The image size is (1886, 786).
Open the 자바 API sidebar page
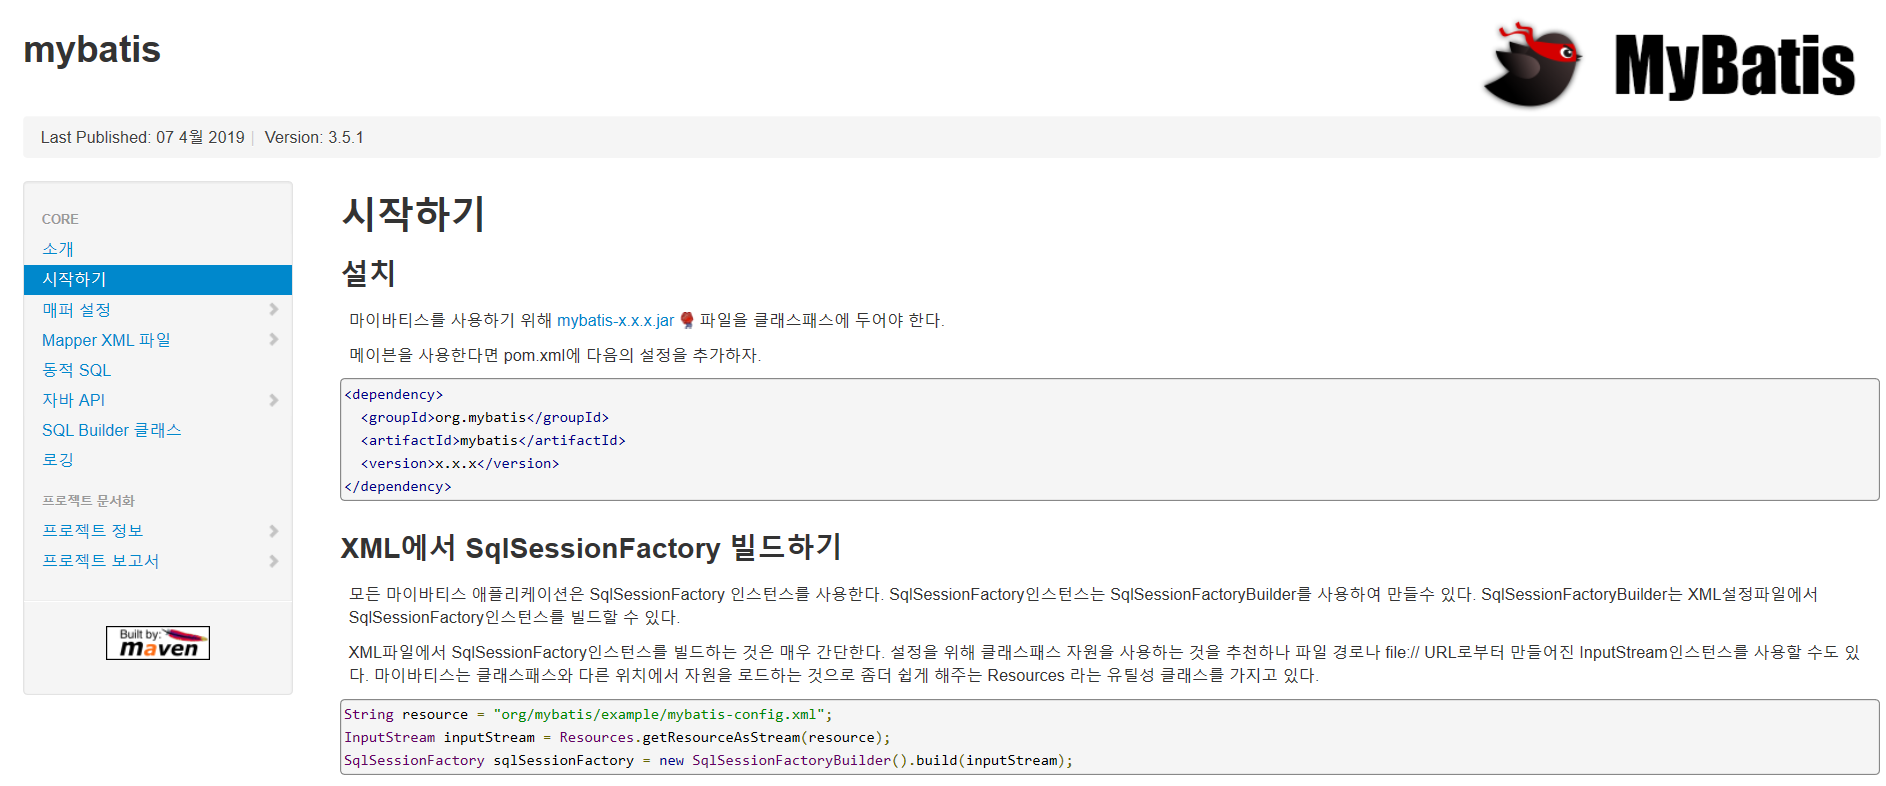[x=73, y=400]
